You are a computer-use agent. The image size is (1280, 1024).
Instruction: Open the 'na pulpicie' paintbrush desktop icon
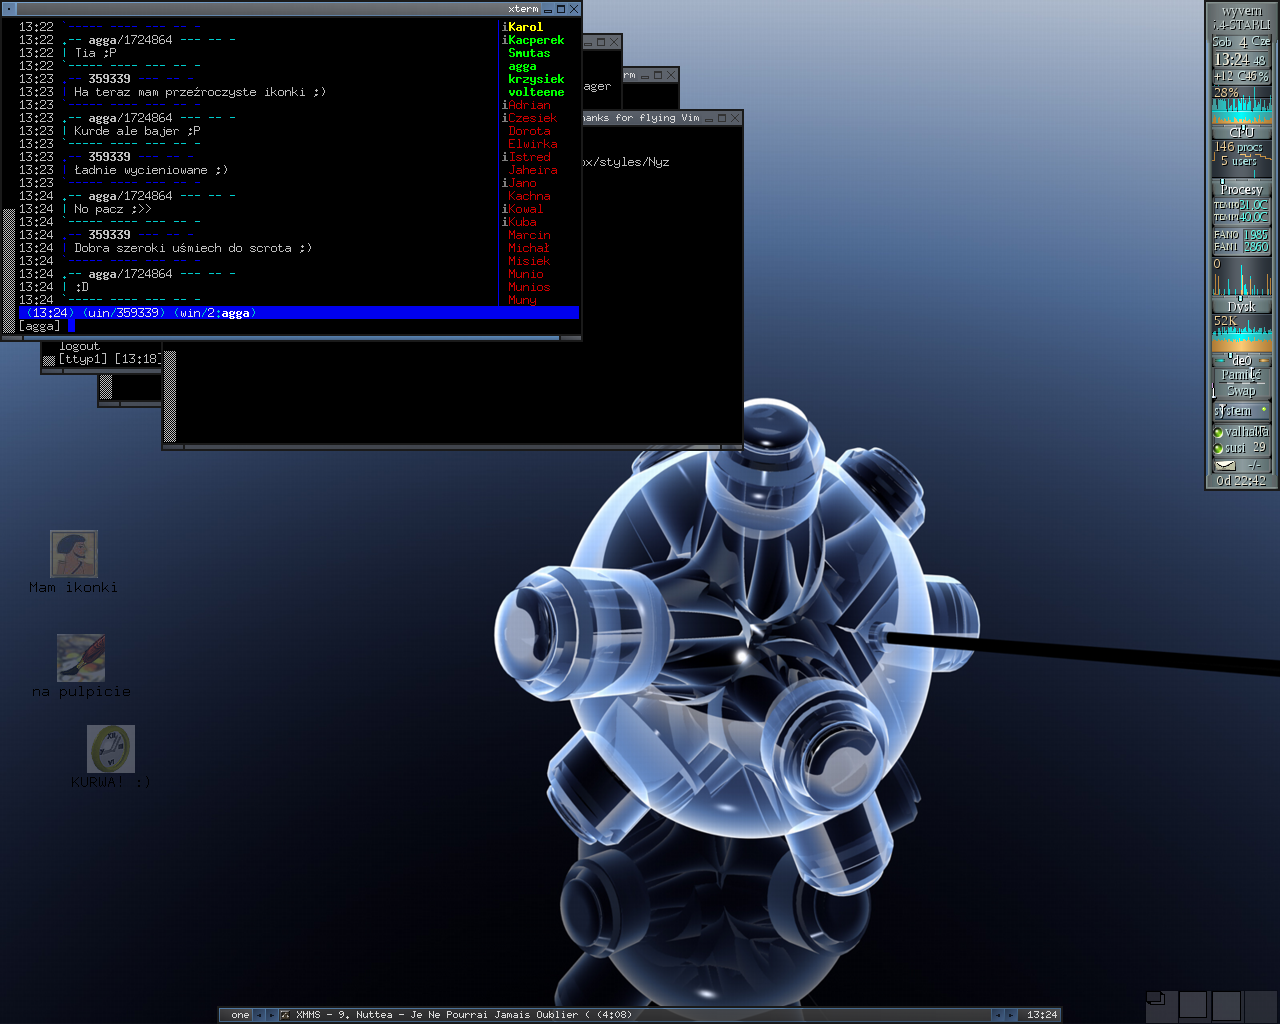point(80,658)
